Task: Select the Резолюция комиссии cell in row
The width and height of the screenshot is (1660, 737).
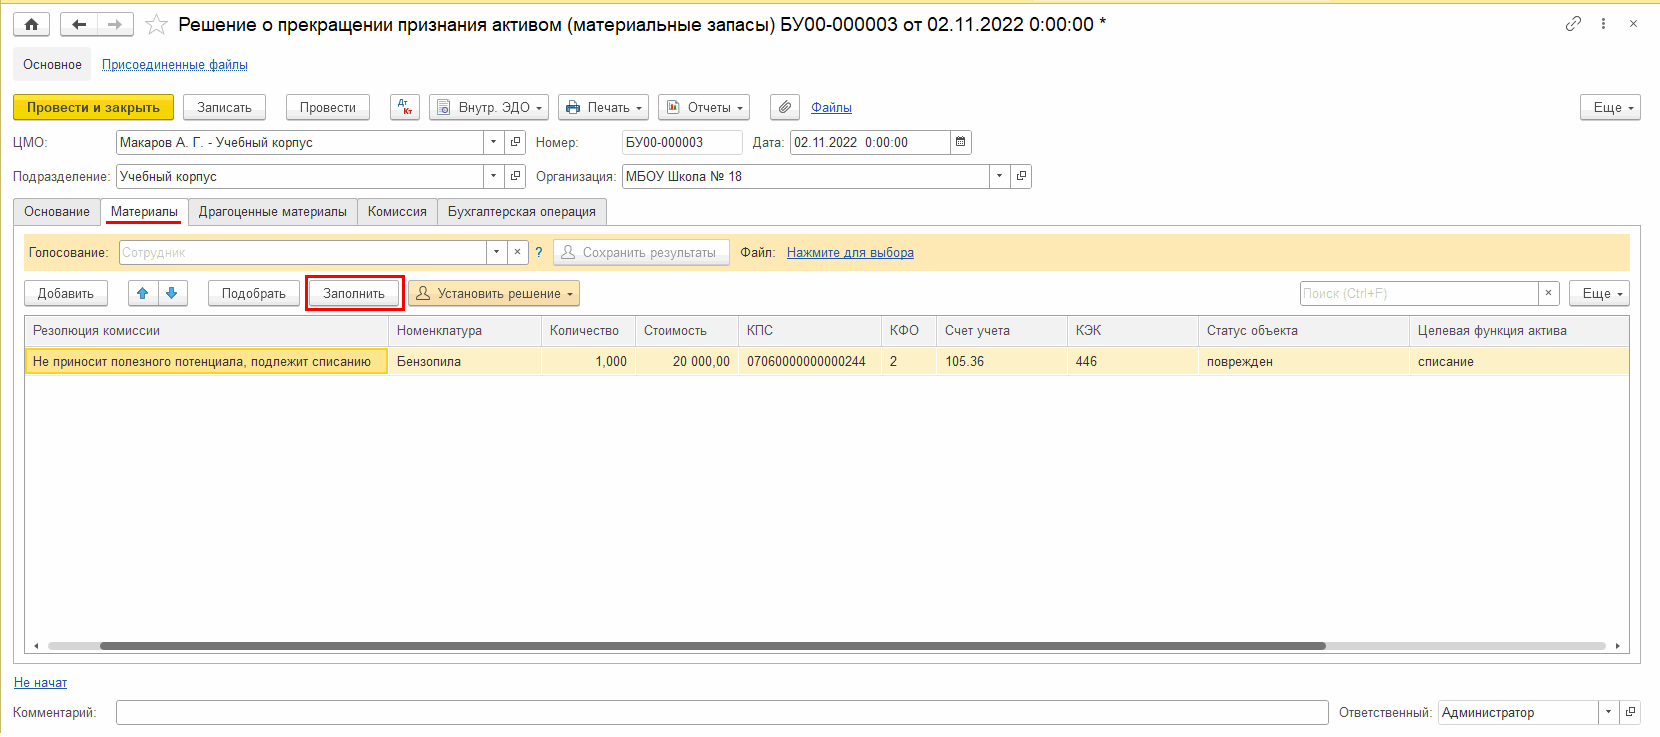Action: click(x=206, y=361)
